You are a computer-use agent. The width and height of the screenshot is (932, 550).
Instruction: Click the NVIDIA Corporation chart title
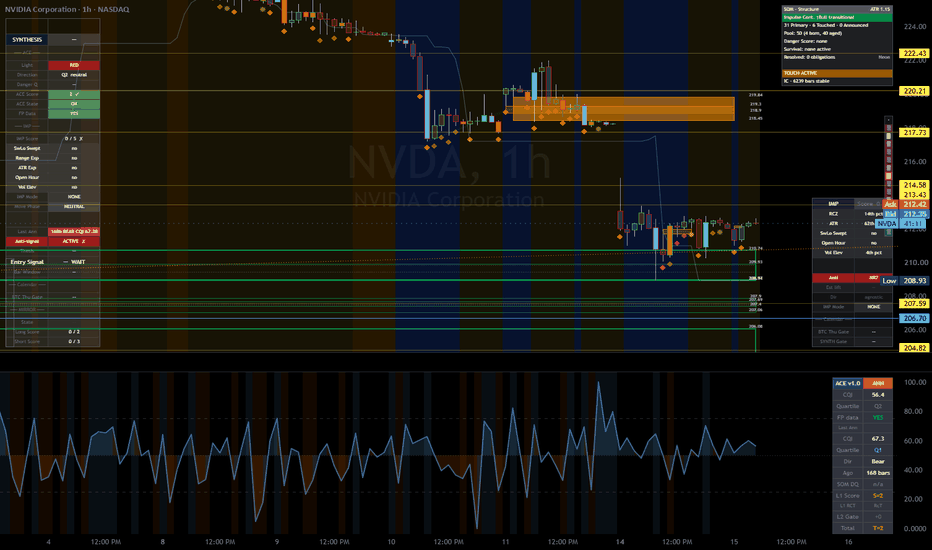[67, 9]
